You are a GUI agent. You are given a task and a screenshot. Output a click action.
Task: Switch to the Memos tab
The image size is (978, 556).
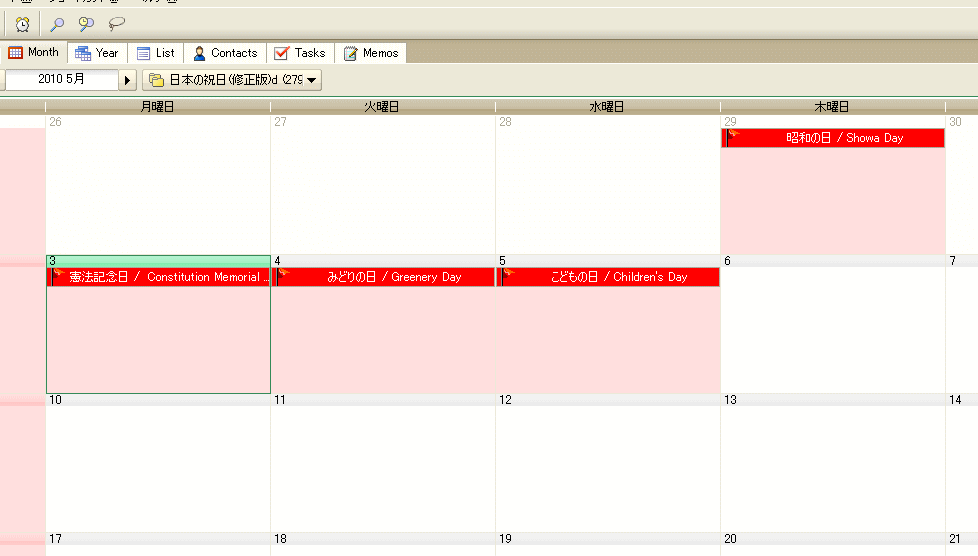[x=371, y=53]
